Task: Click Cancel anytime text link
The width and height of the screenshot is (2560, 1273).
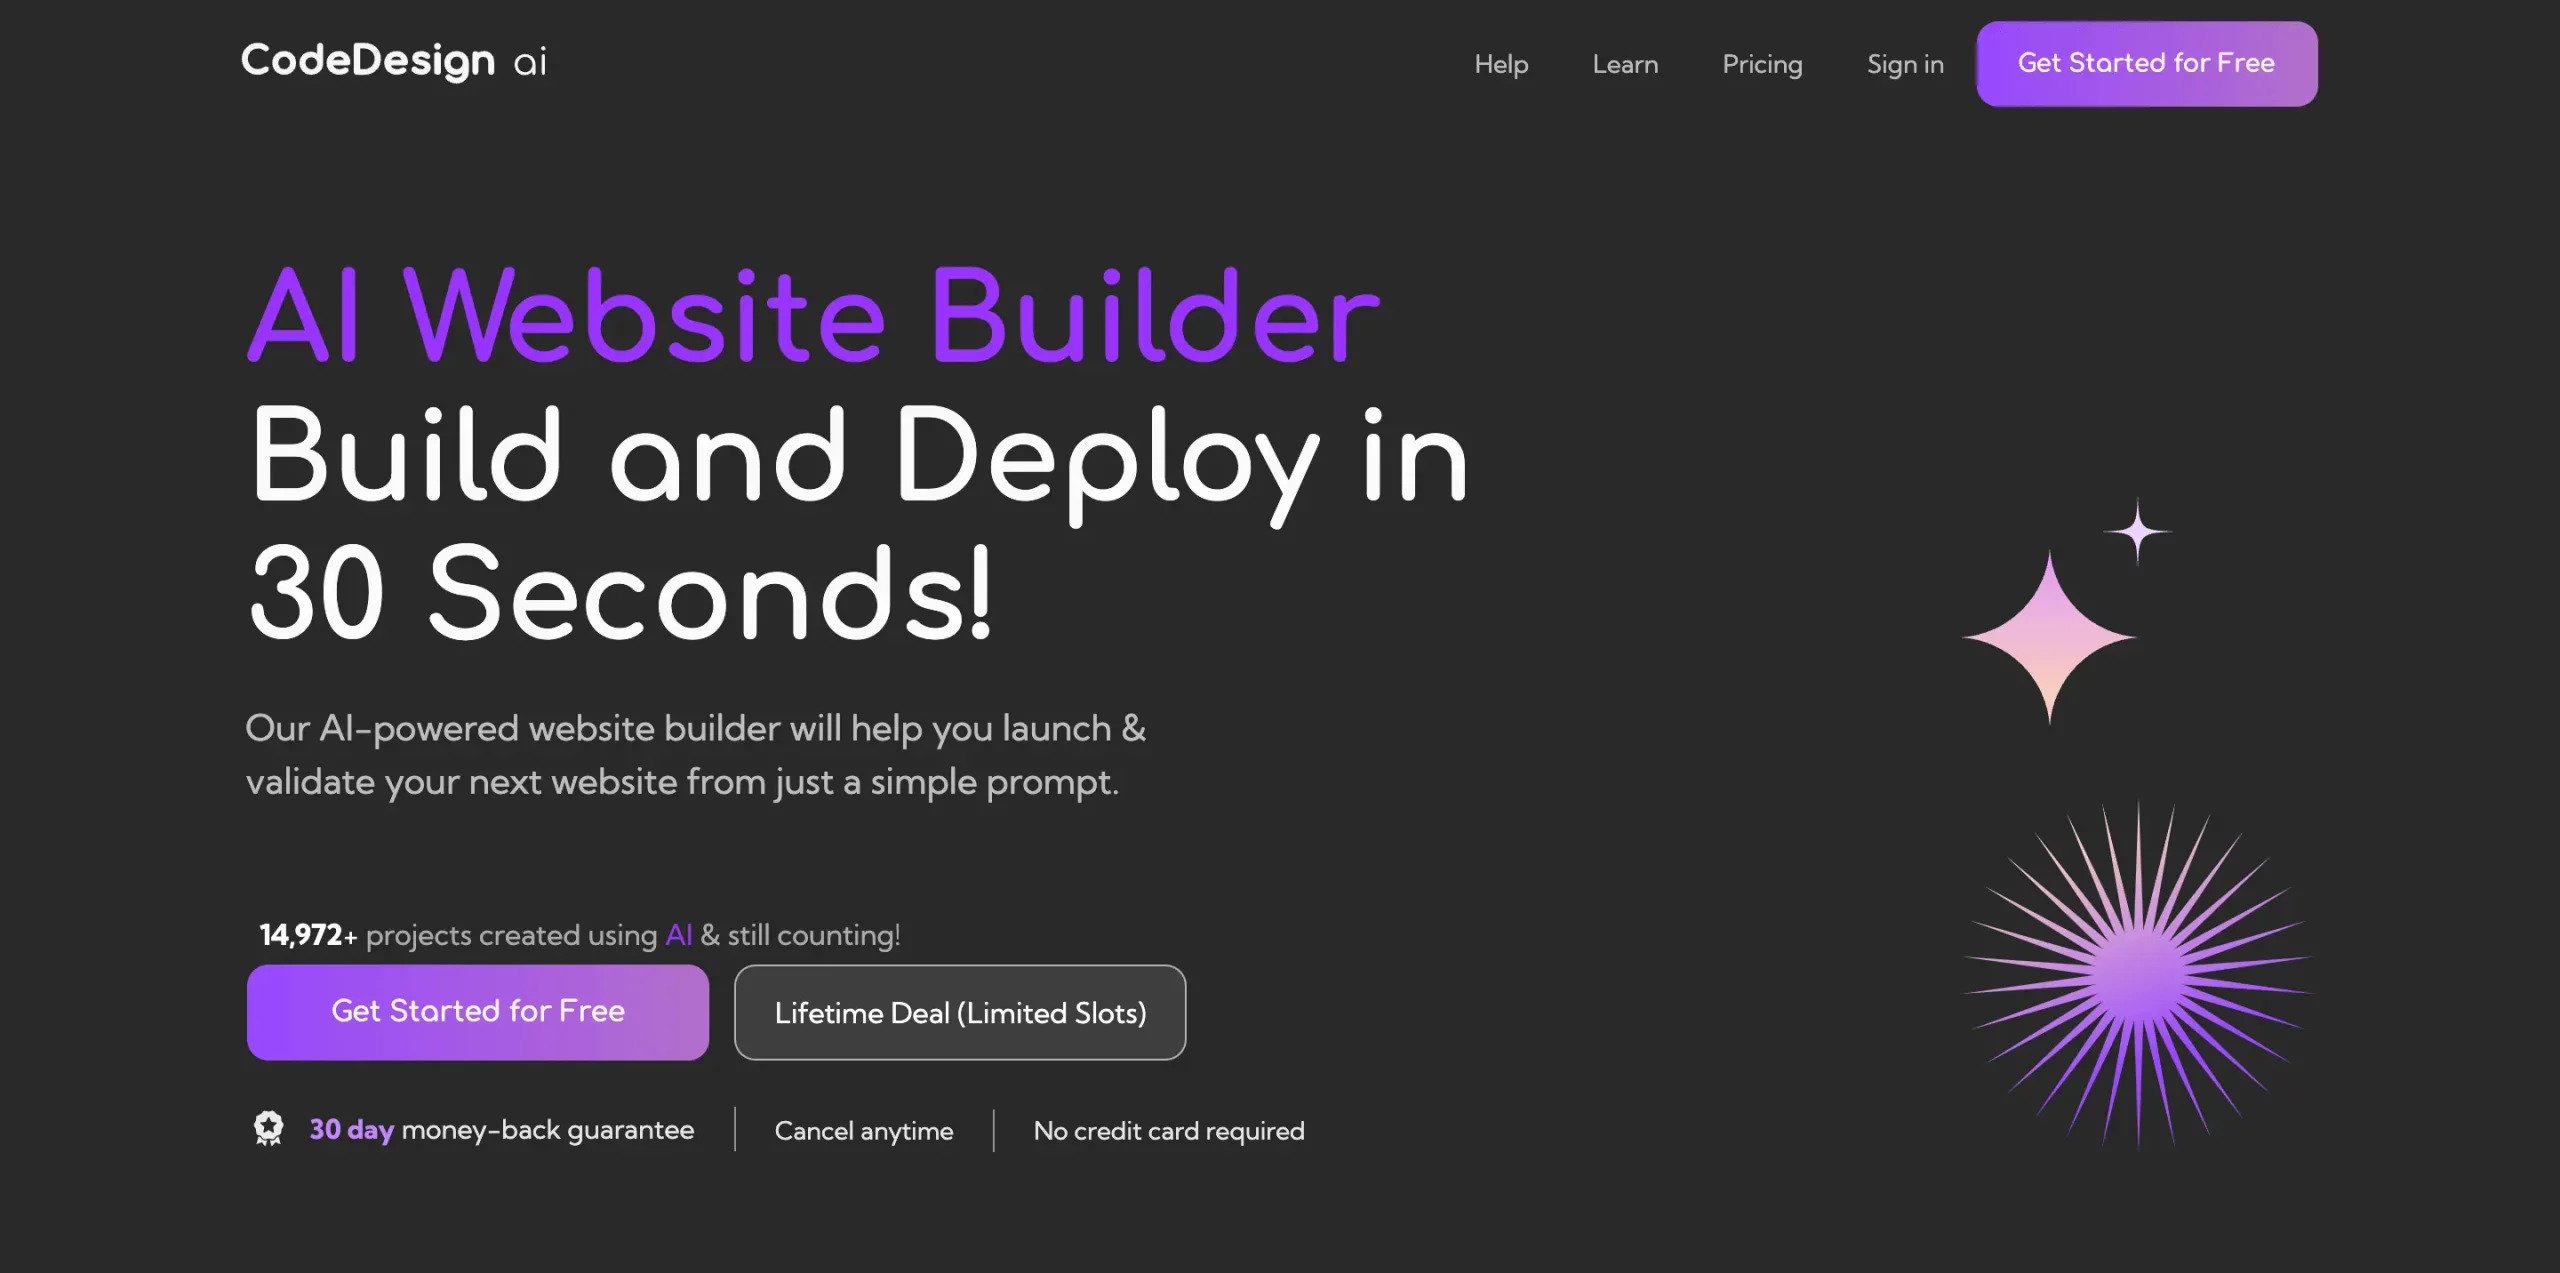Action: click(862, 1129)
